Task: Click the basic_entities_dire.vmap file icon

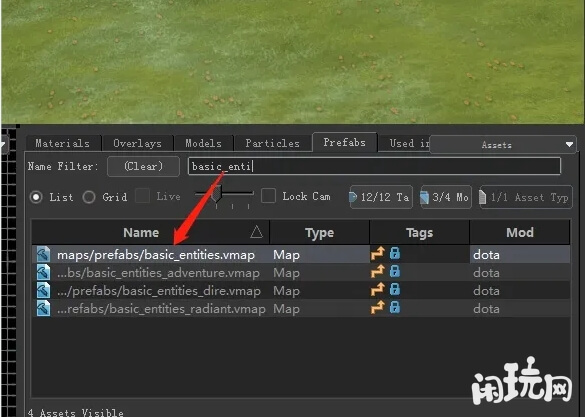Action: tap(43, 291)
